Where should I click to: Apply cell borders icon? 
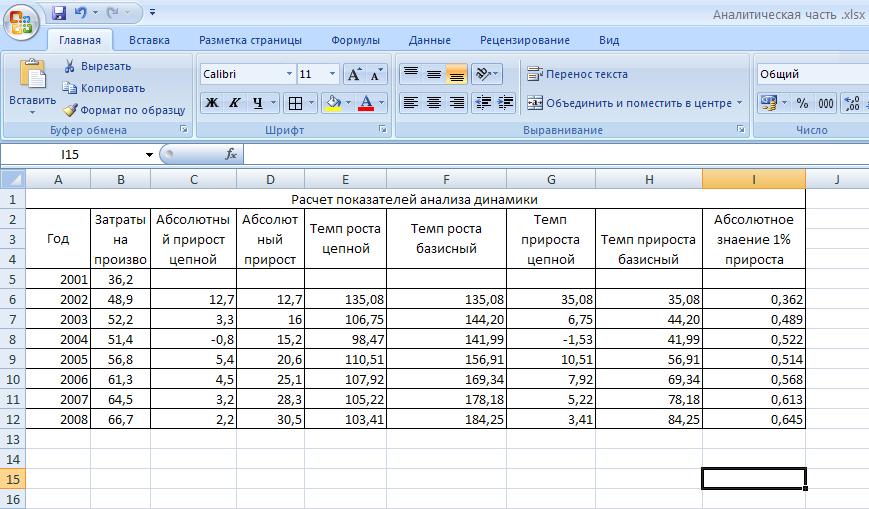pos(295,103)
